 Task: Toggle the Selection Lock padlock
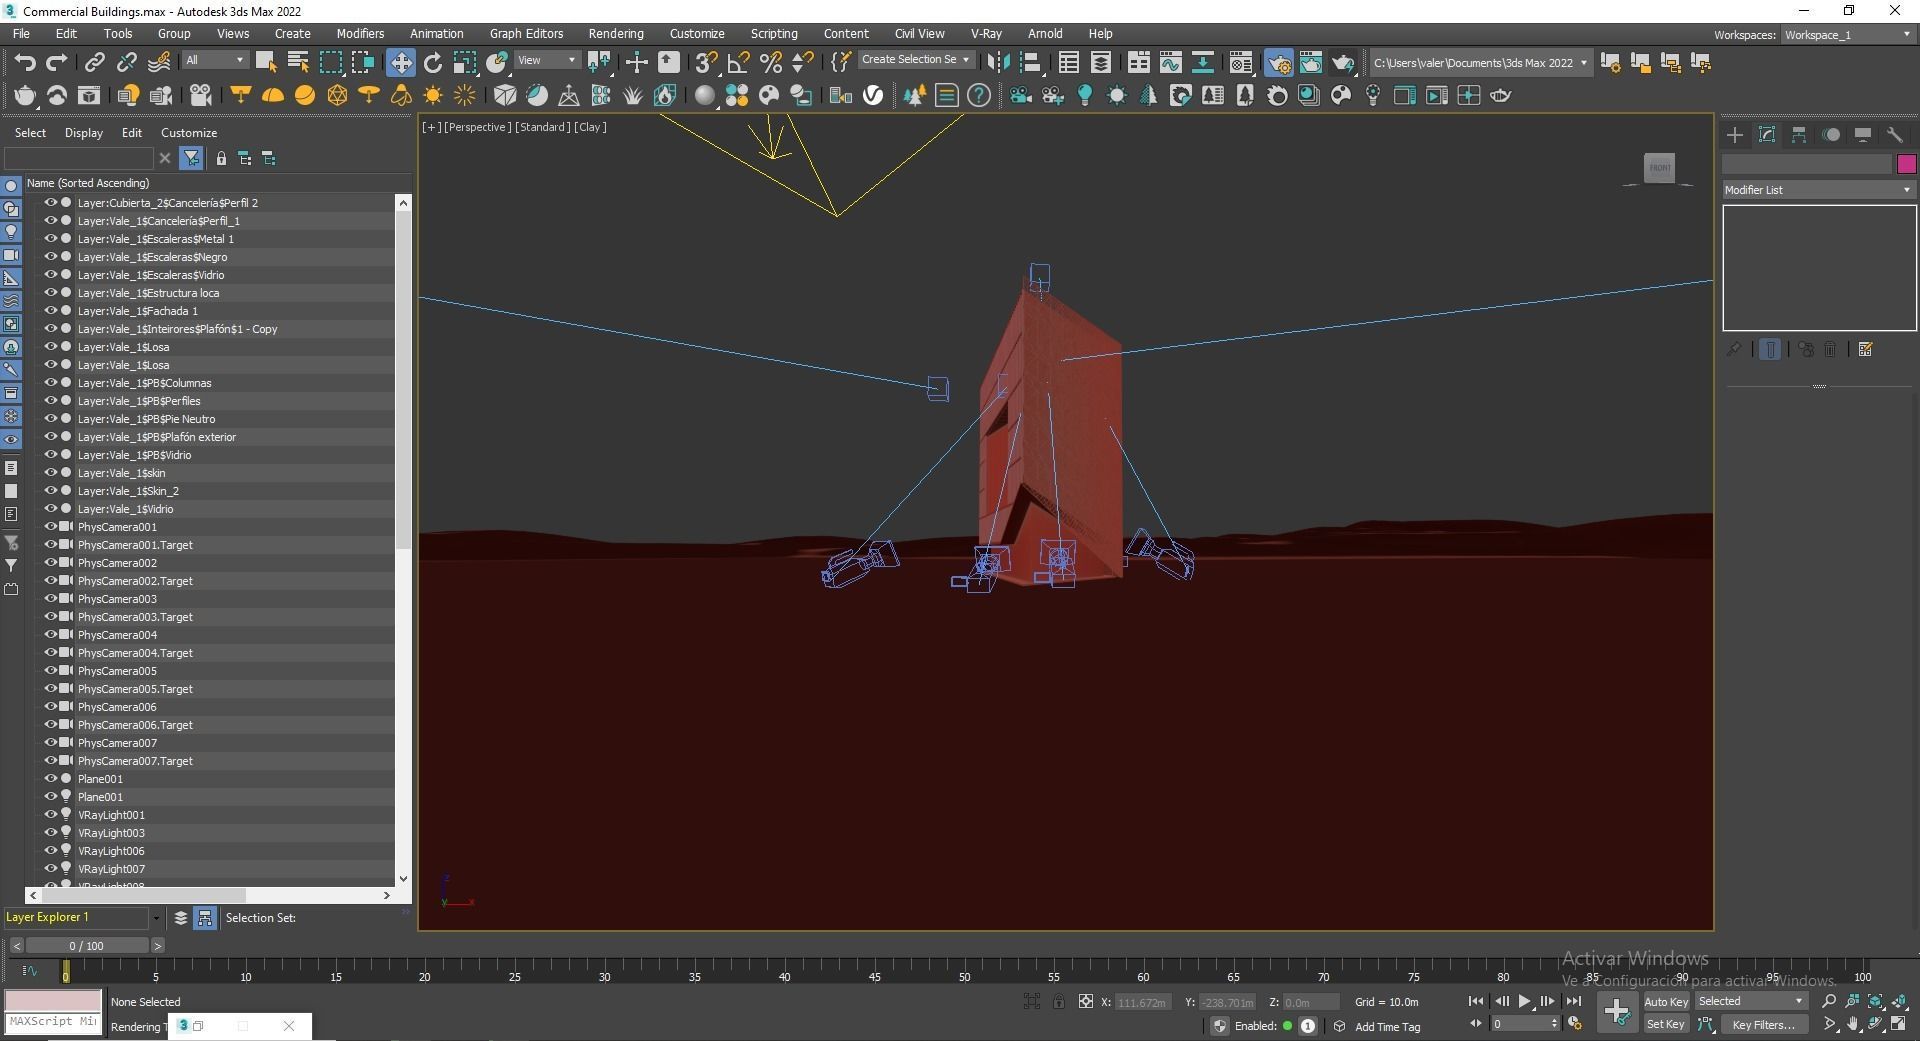(x=1059, y=1001)
